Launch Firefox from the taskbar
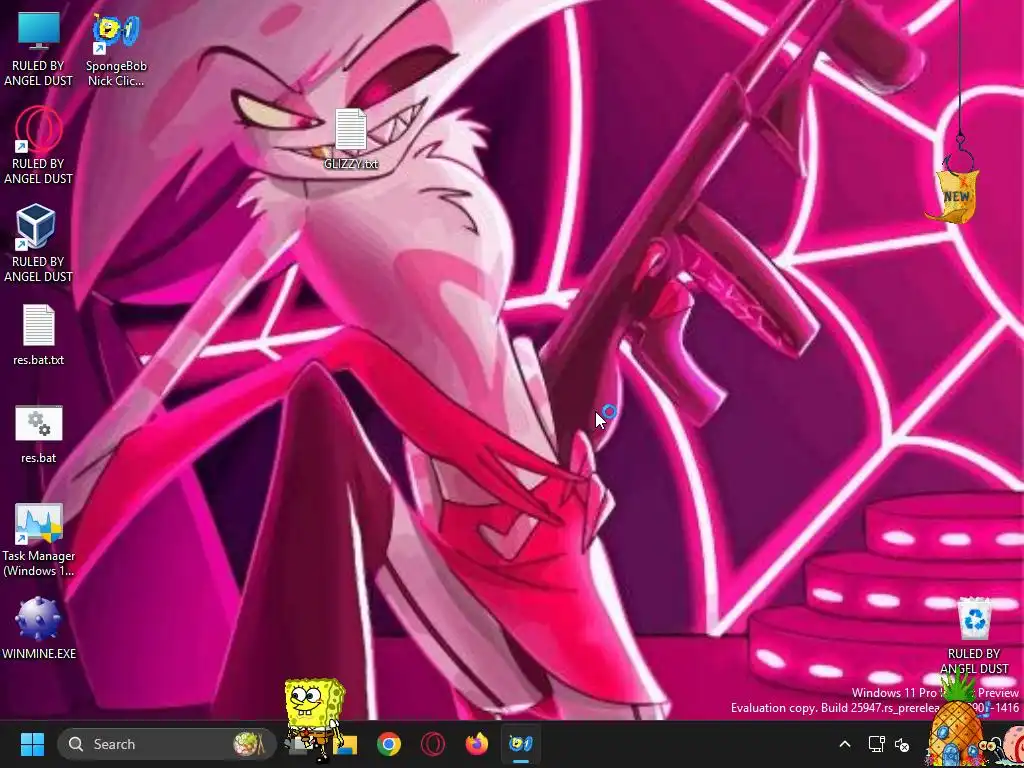 pyautogui.click(x=477, y=744)
